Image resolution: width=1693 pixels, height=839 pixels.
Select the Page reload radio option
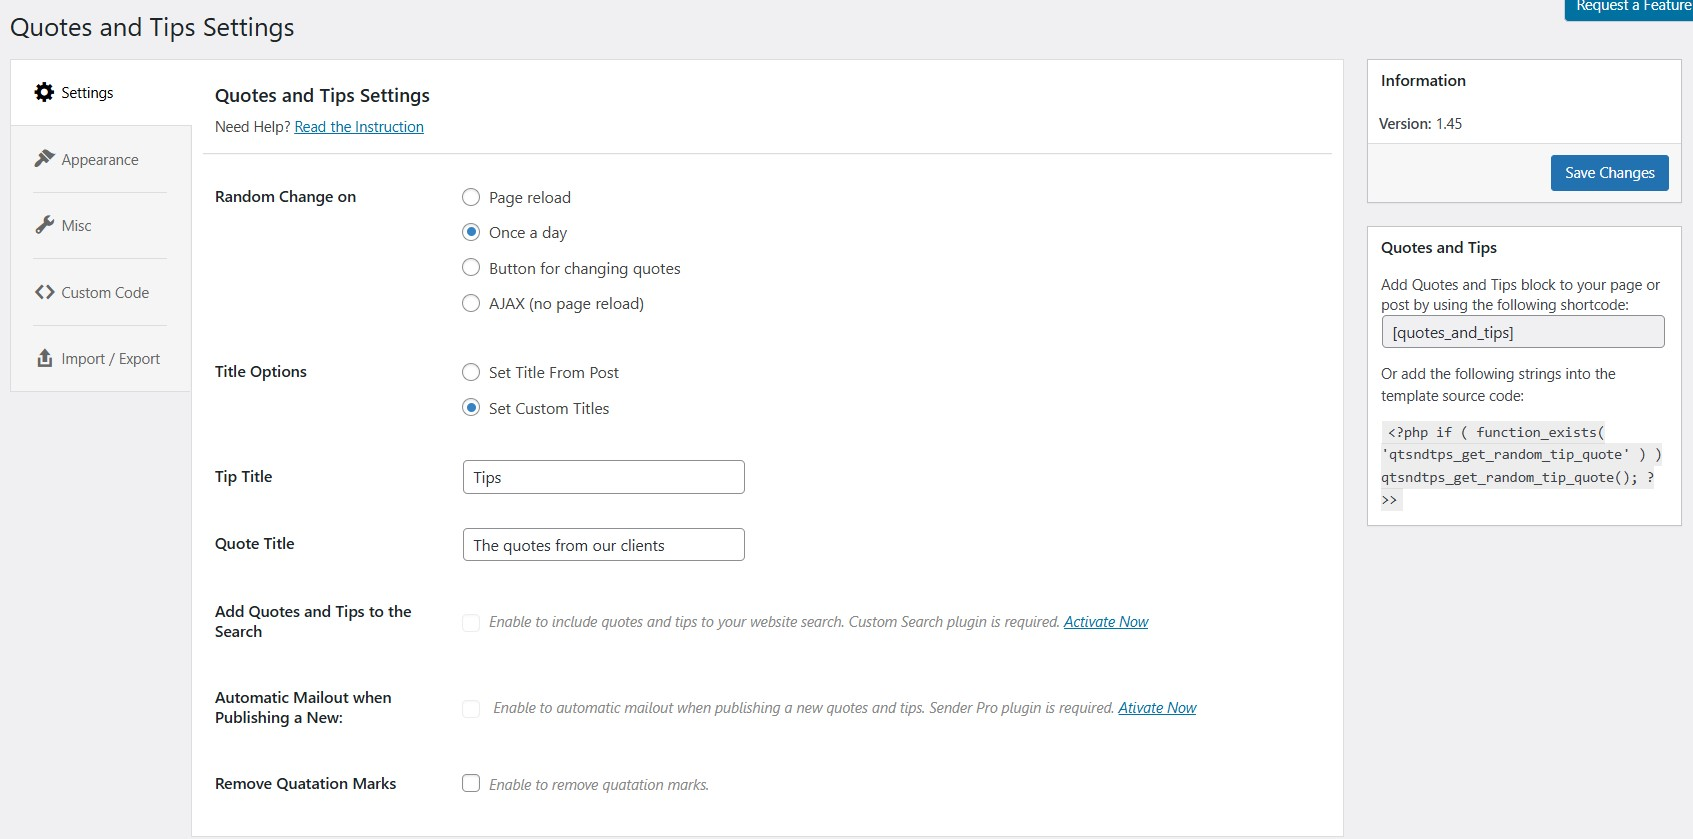pyautogui.click(x=471, y=197)
